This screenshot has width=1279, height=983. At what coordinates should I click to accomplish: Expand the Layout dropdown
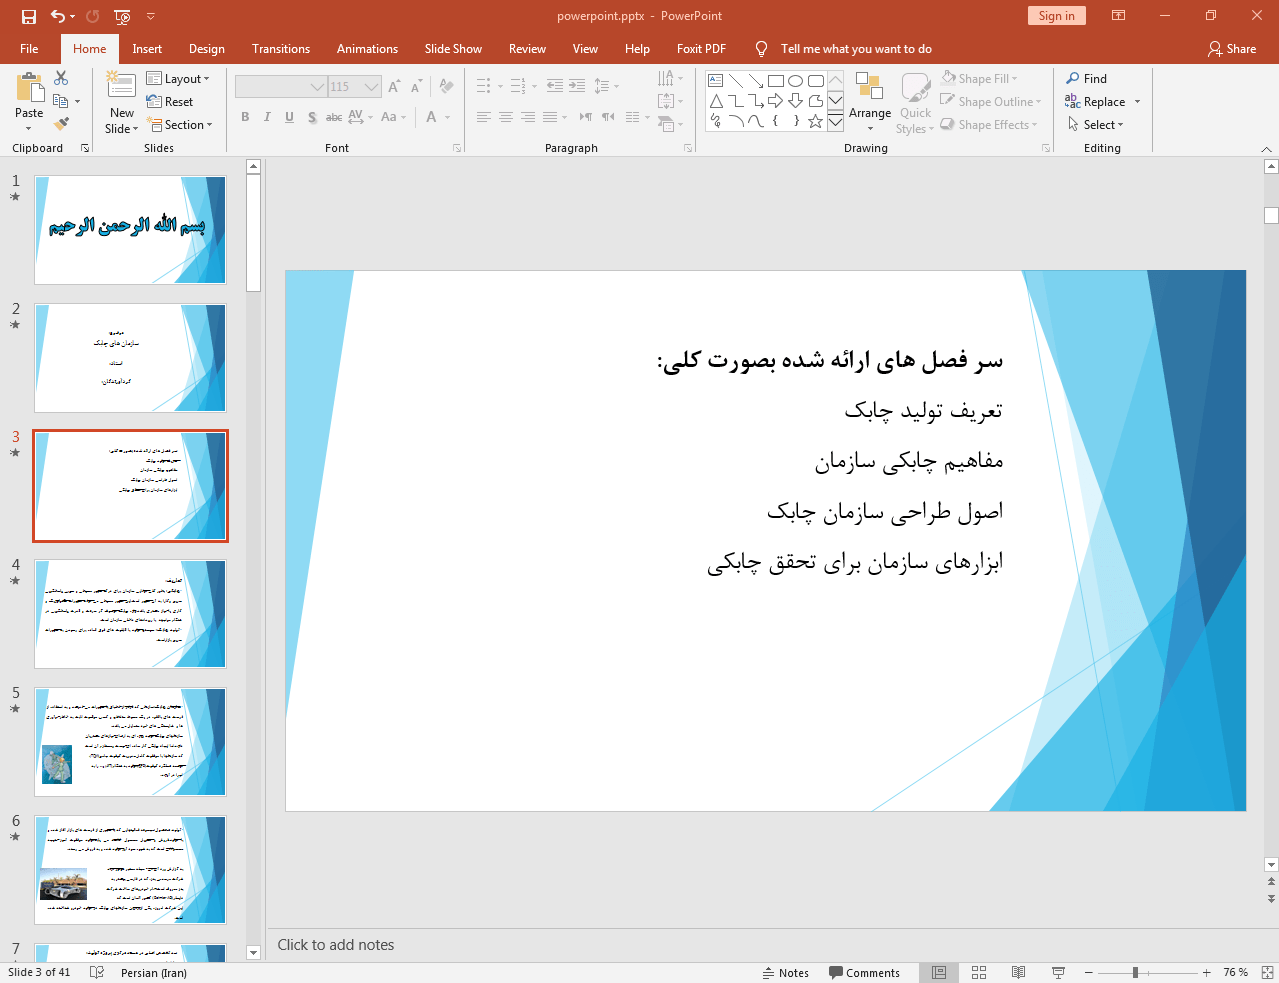tap(179, 79)
